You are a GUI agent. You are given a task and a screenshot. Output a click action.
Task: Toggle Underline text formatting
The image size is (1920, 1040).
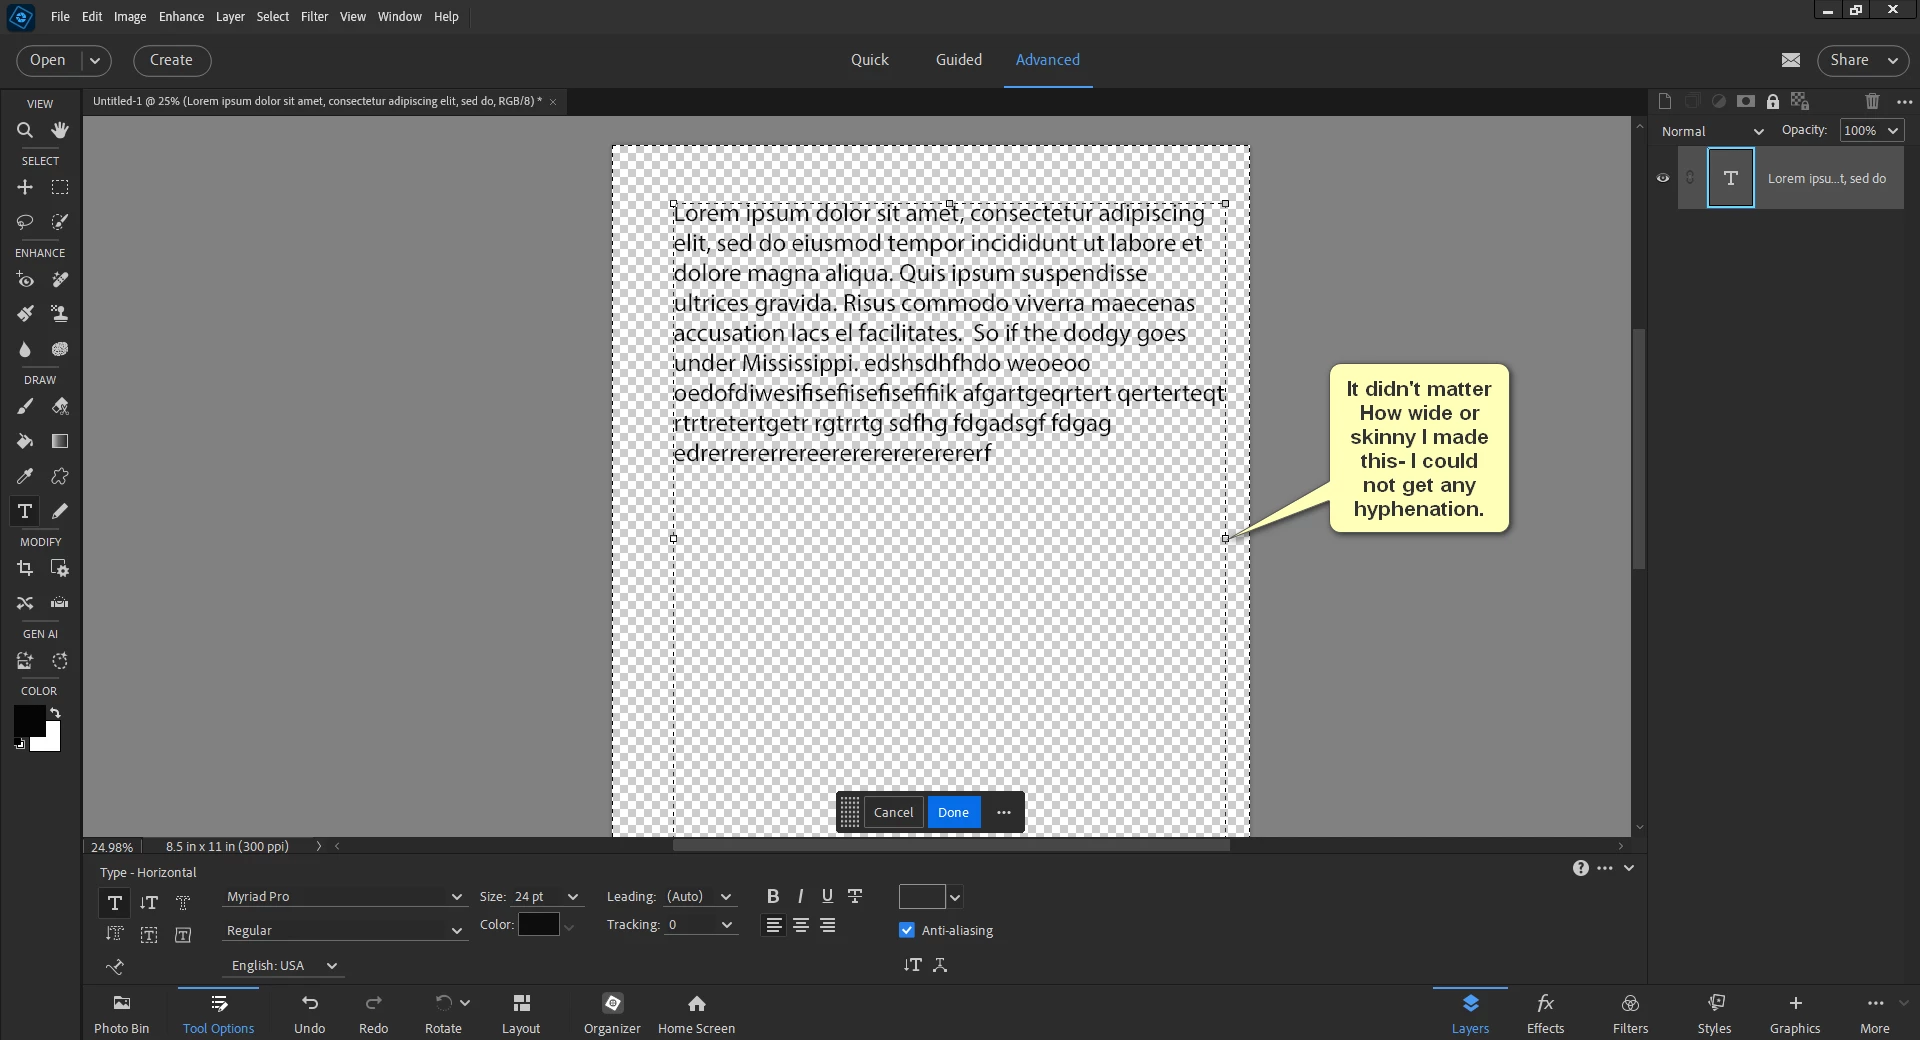(827, 896)
